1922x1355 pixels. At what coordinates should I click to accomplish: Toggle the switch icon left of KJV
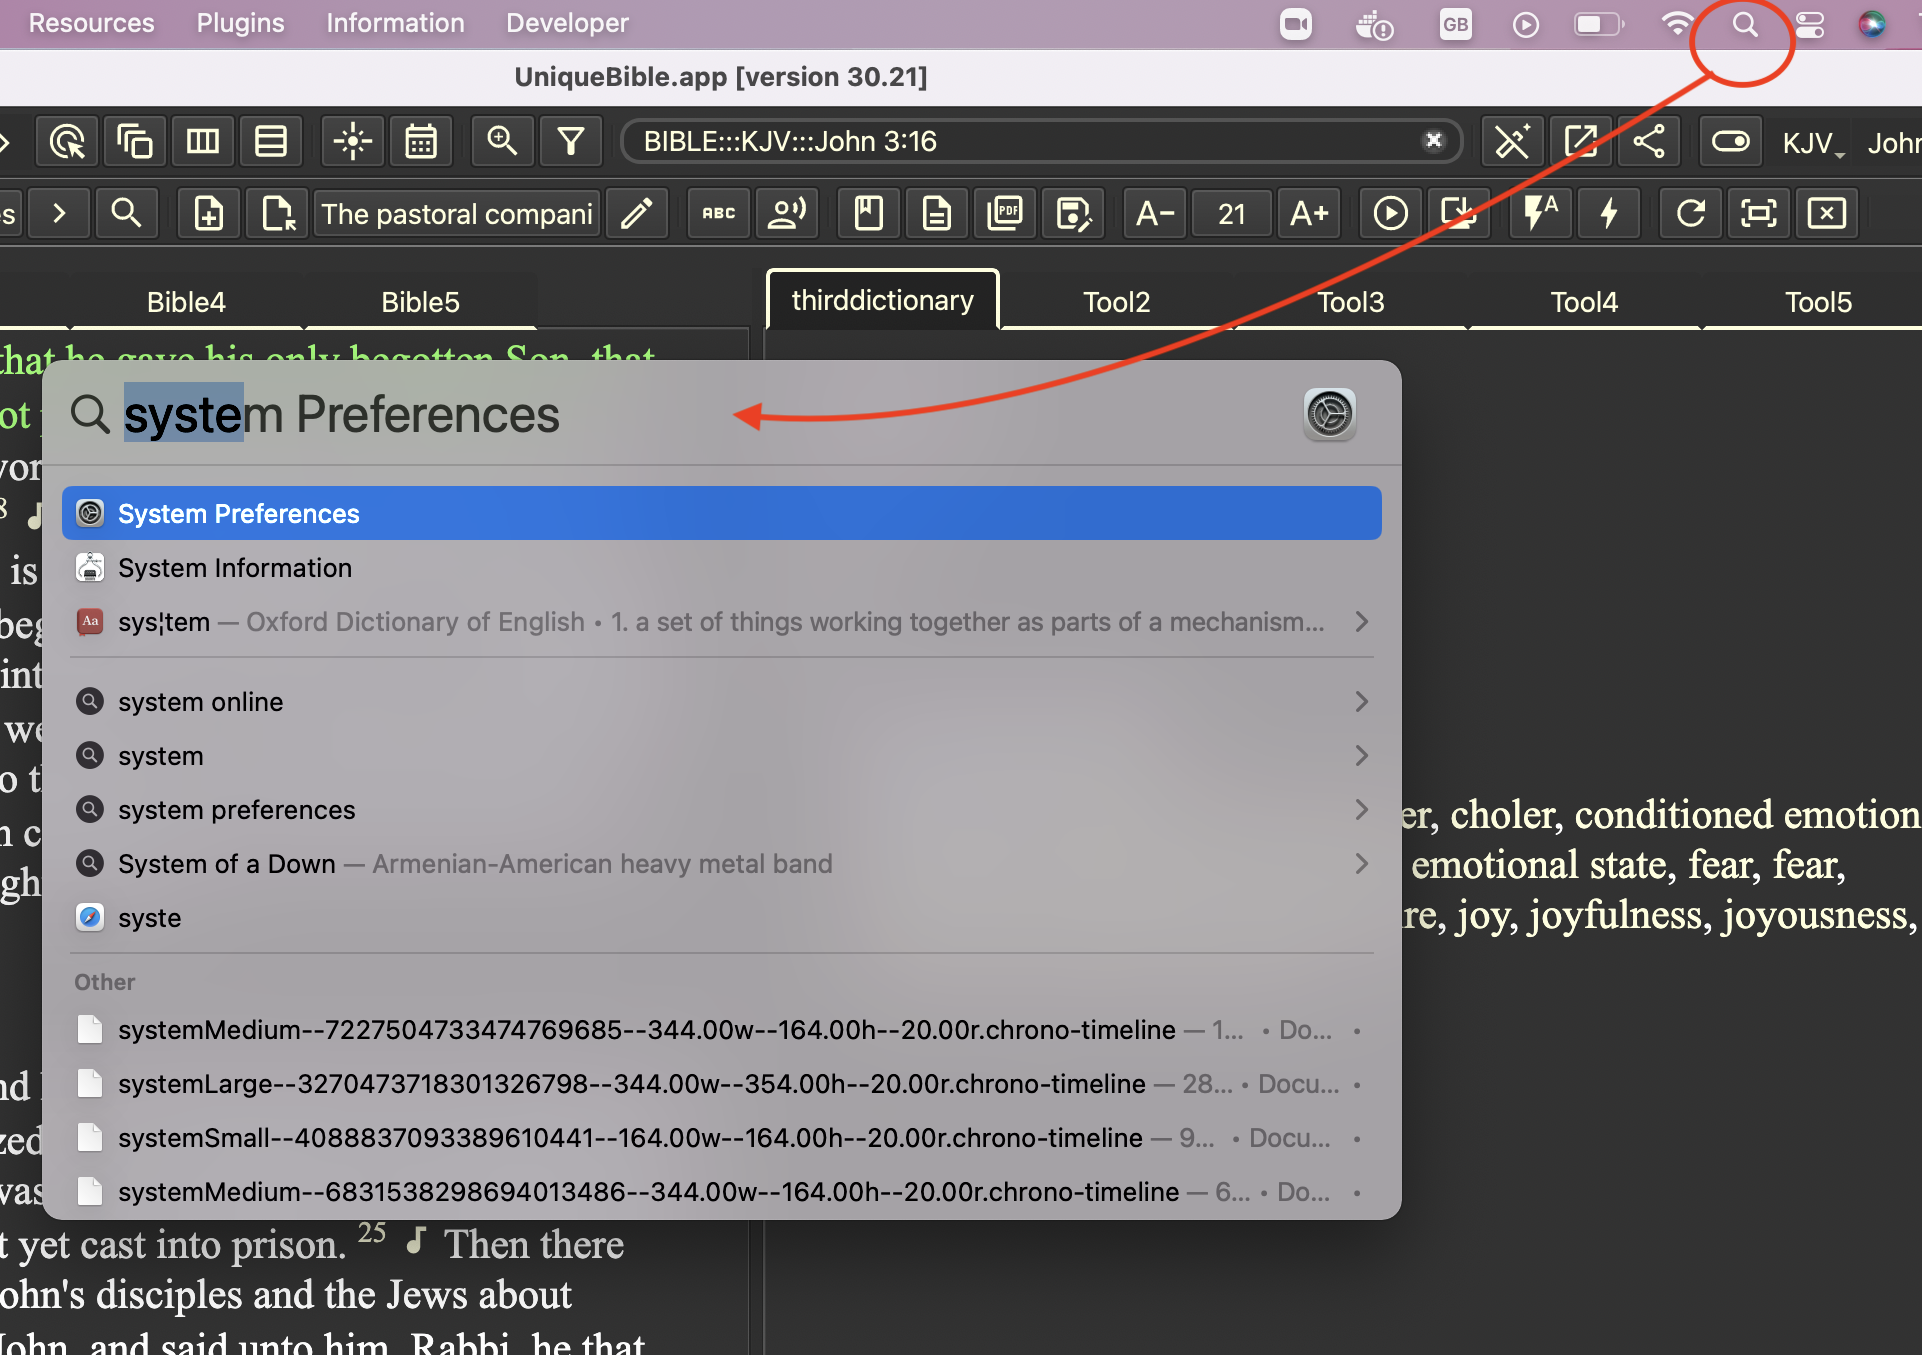coord(1730,141)
